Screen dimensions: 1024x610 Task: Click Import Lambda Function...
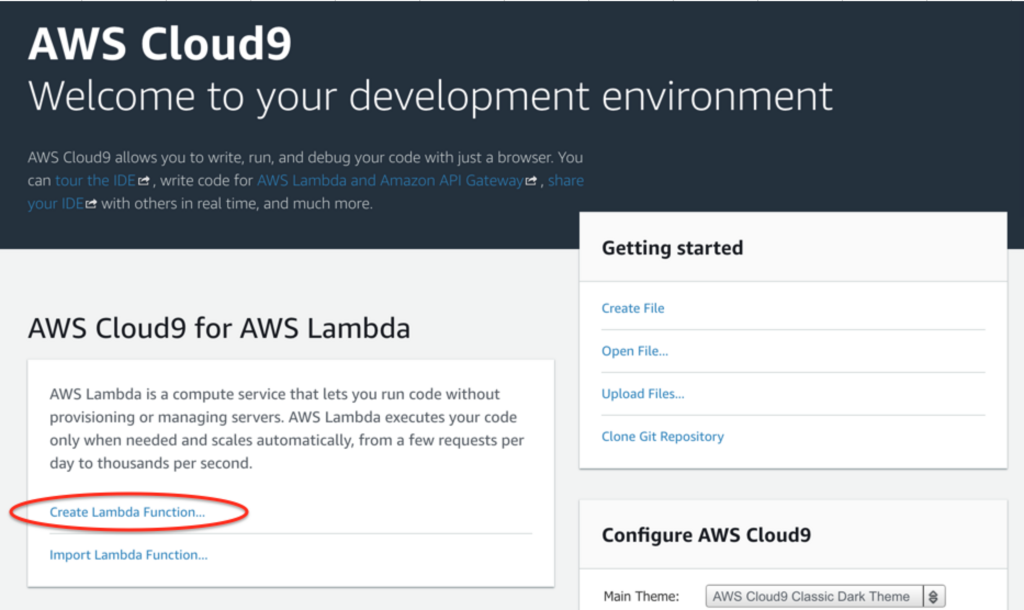point(129,555)
